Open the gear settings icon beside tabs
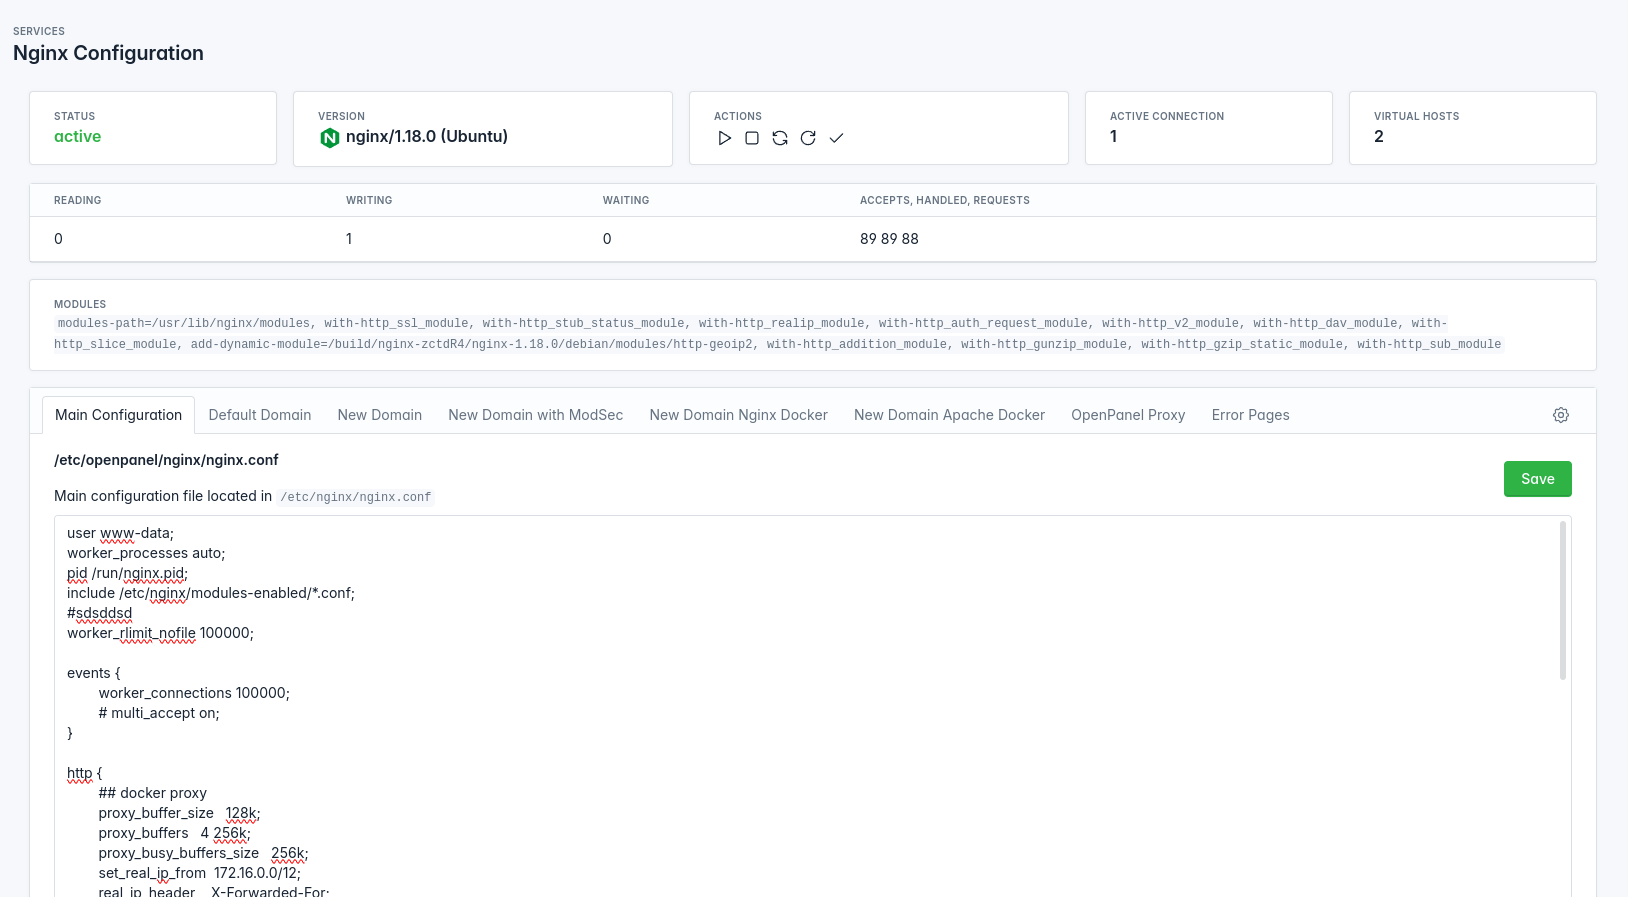1628x897 pixels. (1560, 415)
